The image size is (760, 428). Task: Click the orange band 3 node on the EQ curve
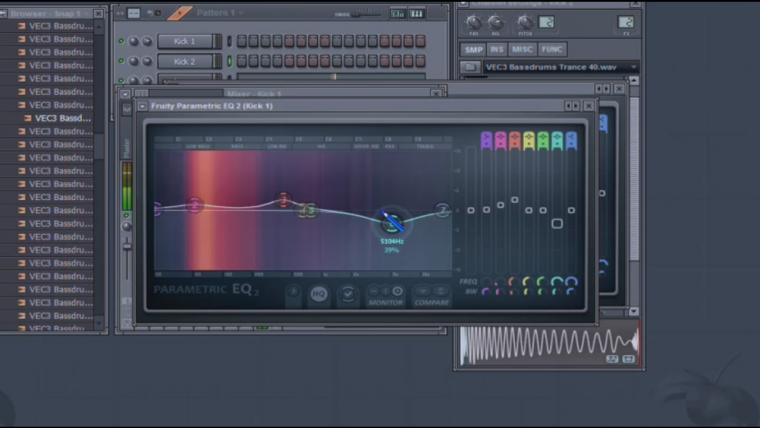point(284,199)
